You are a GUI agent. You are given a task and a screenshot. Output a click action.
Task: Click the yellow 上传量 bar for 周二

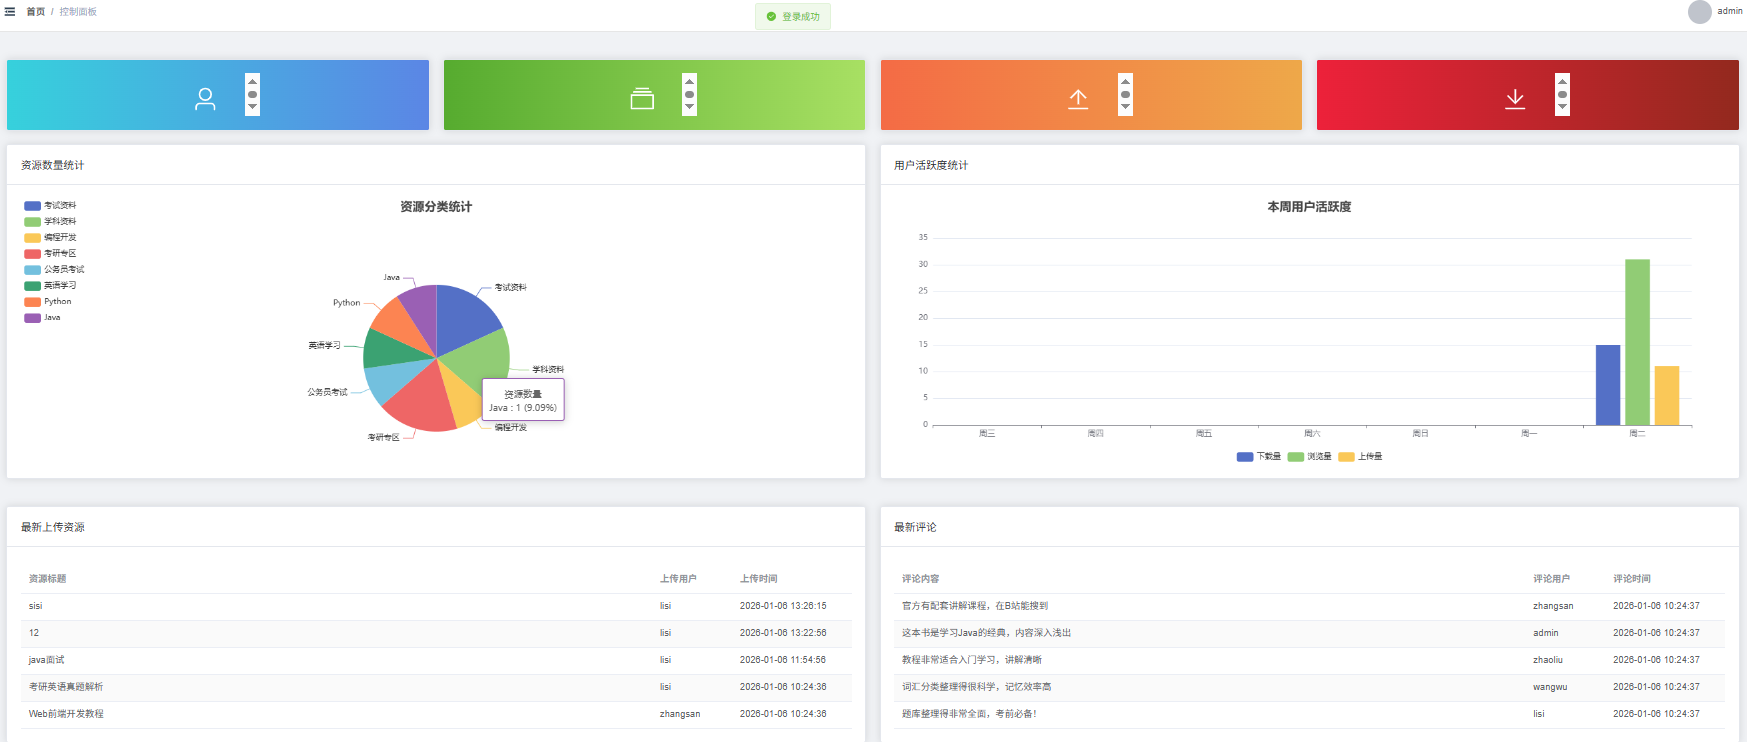[x=1667, y=396]
